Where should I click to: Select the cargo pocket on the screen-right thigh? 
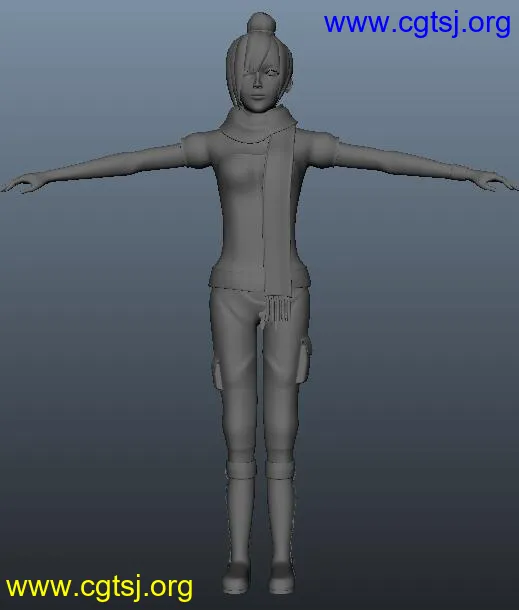(305, 359)
